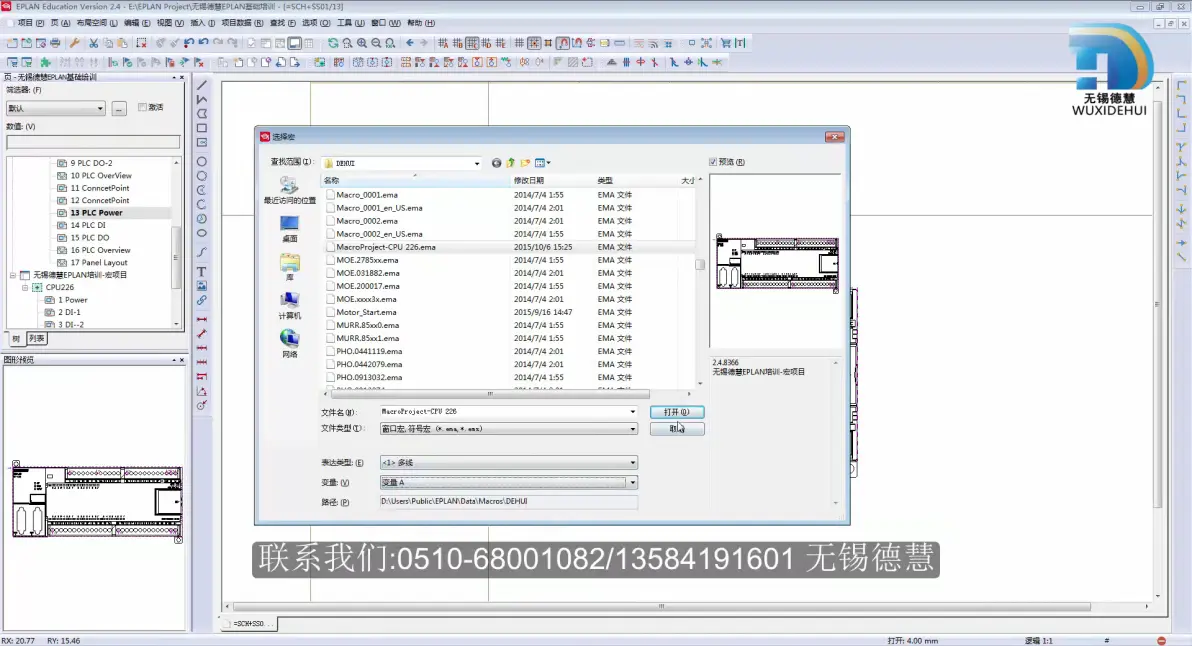Screen dimensions: 1192x646
Task: Select page 17 Panel Layout in tree
Action: click(99, 263)
